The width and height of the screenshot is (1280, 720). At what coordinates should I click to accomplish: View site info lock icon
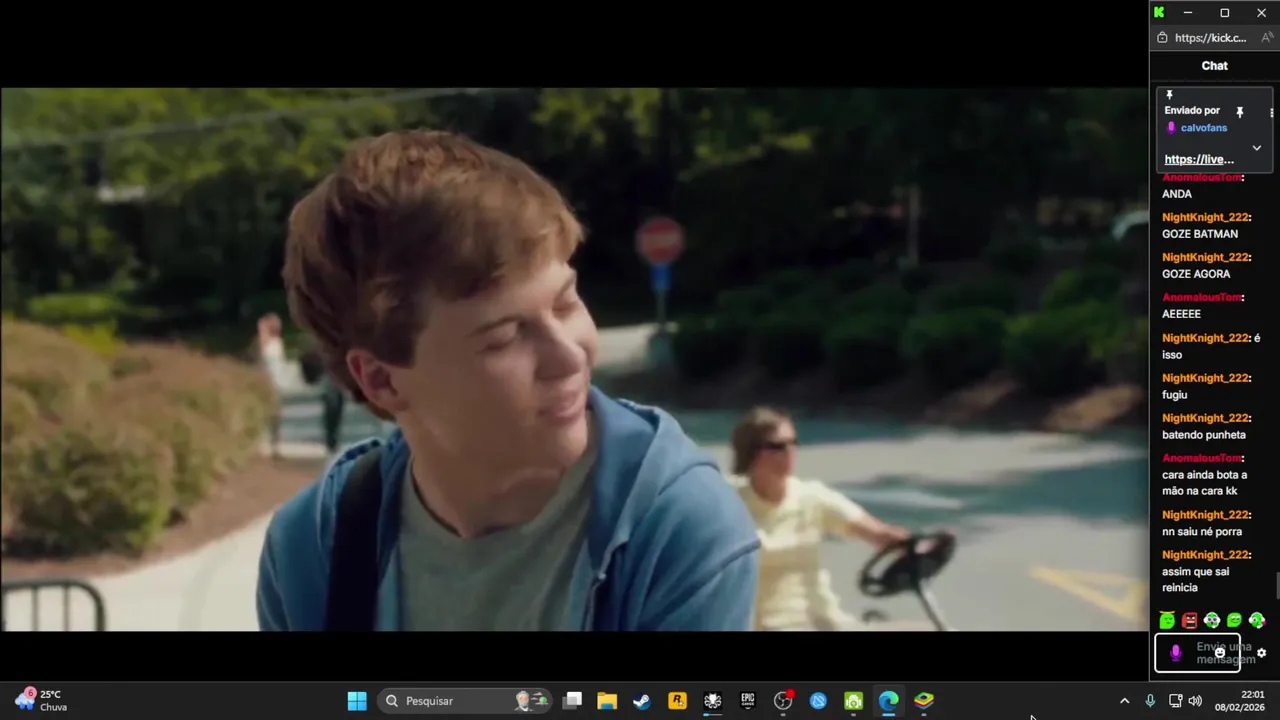click(1162, 38)
